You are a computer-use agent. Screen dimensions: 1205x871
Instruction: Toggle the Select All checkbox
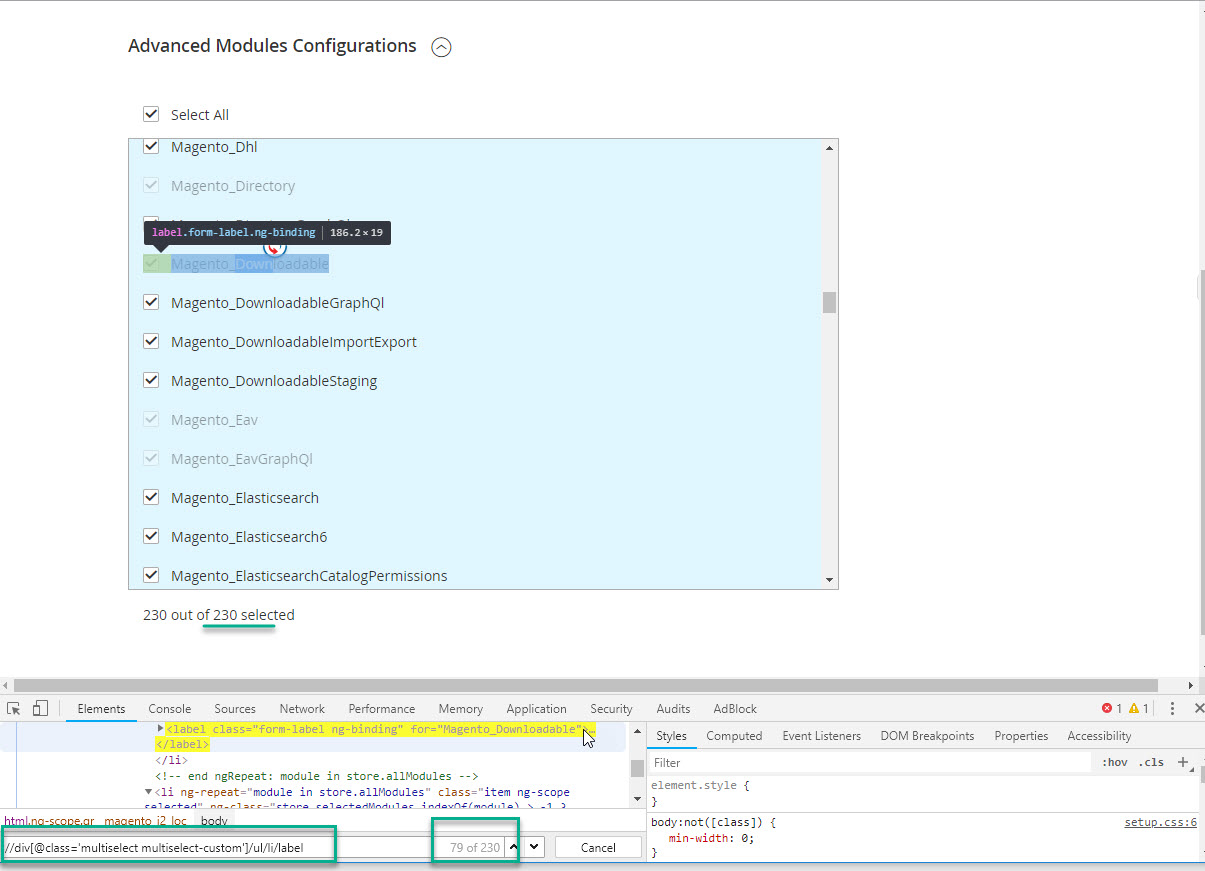(151, 114)
